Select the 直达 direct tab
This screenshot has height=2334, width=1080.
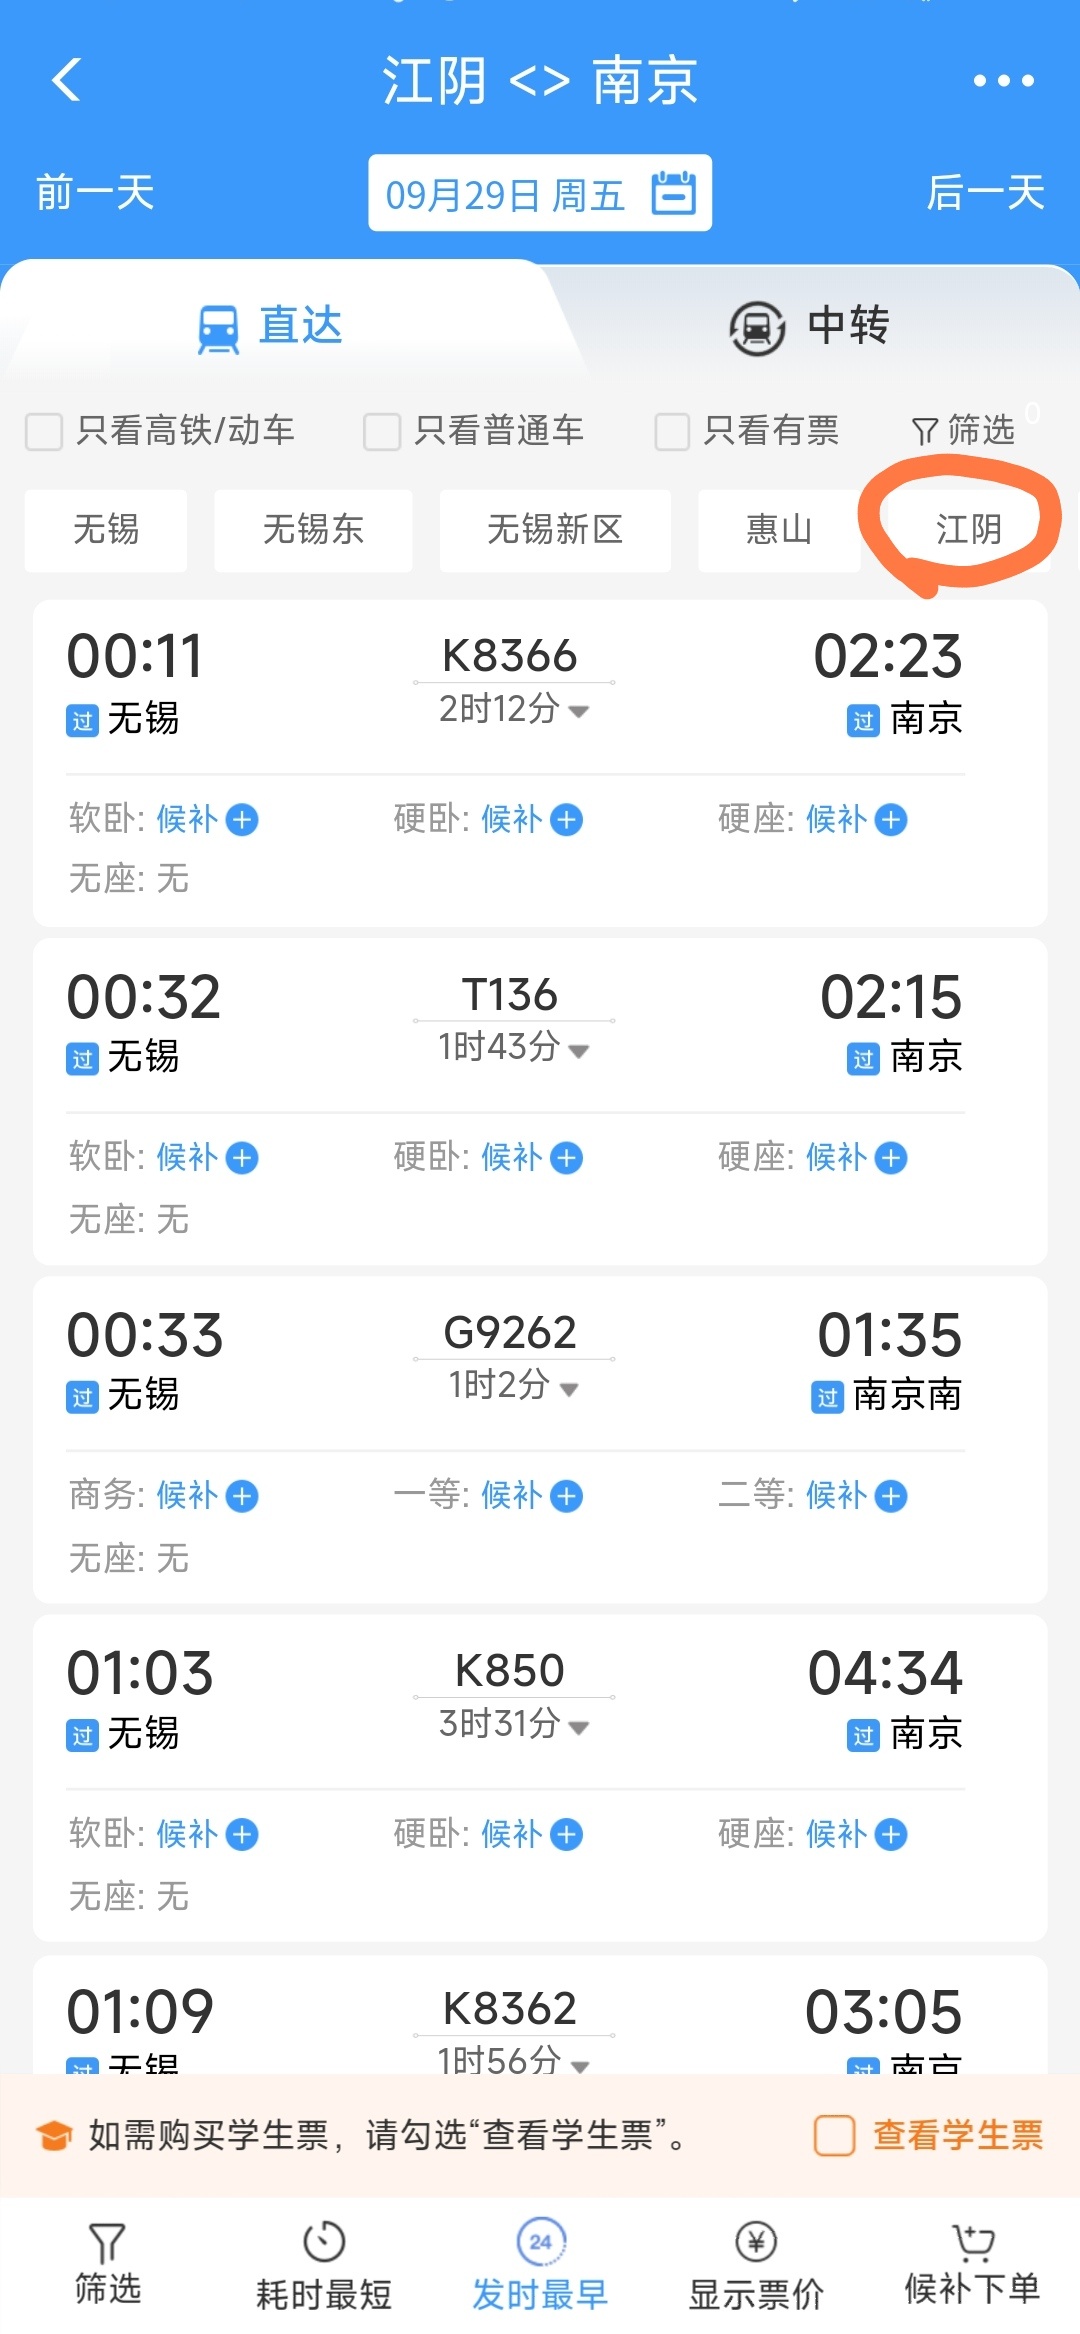(270, 326)
